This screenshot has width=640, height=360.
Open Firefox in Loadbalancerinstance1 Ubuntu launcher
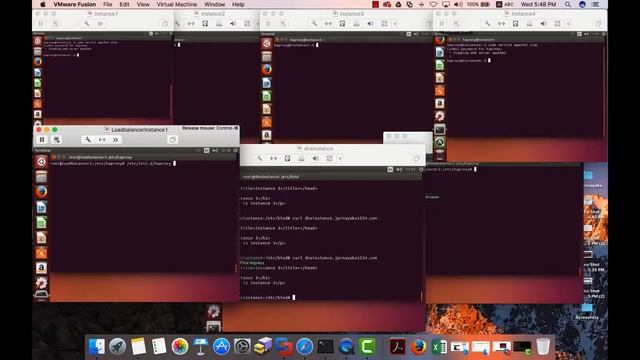tap(41, 192)
